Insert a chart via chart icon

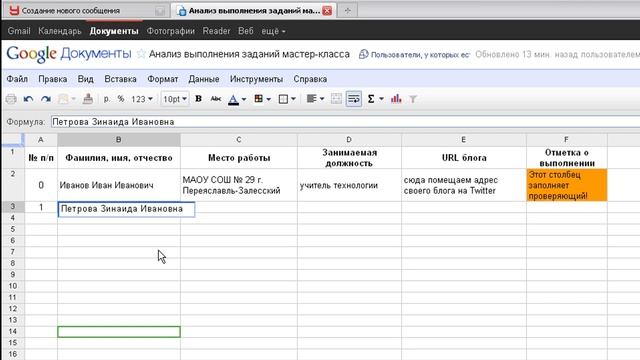pos(396,99)
